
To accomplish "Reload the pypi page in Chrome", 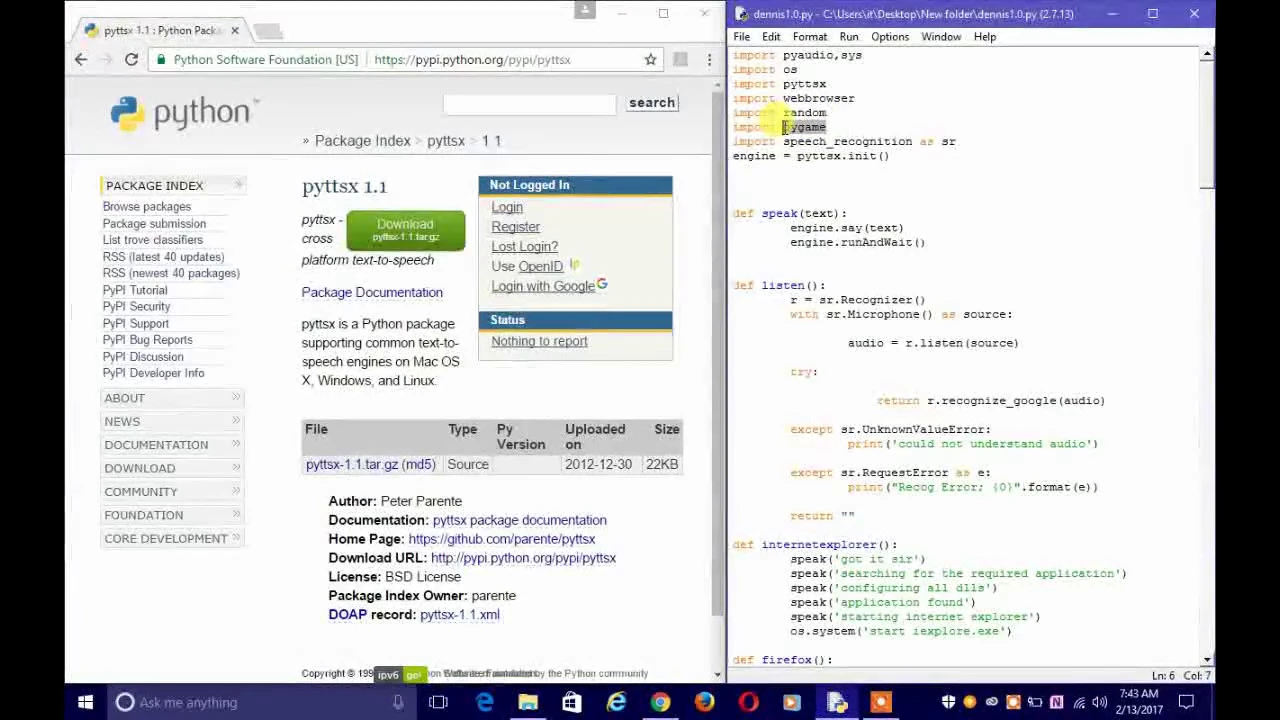I will (x=131, y=60).
